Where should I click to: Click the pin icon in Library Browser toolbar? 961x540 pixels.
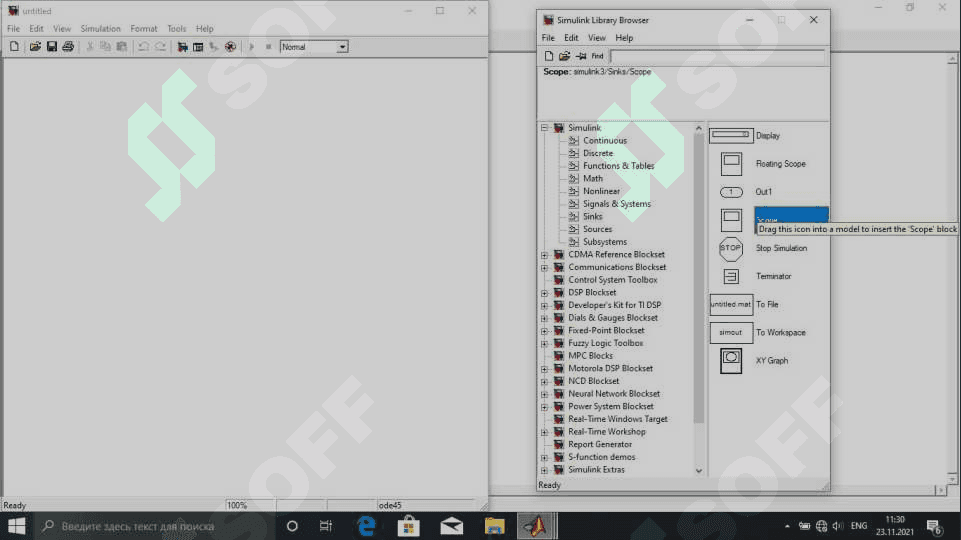[x=580, y=56]
